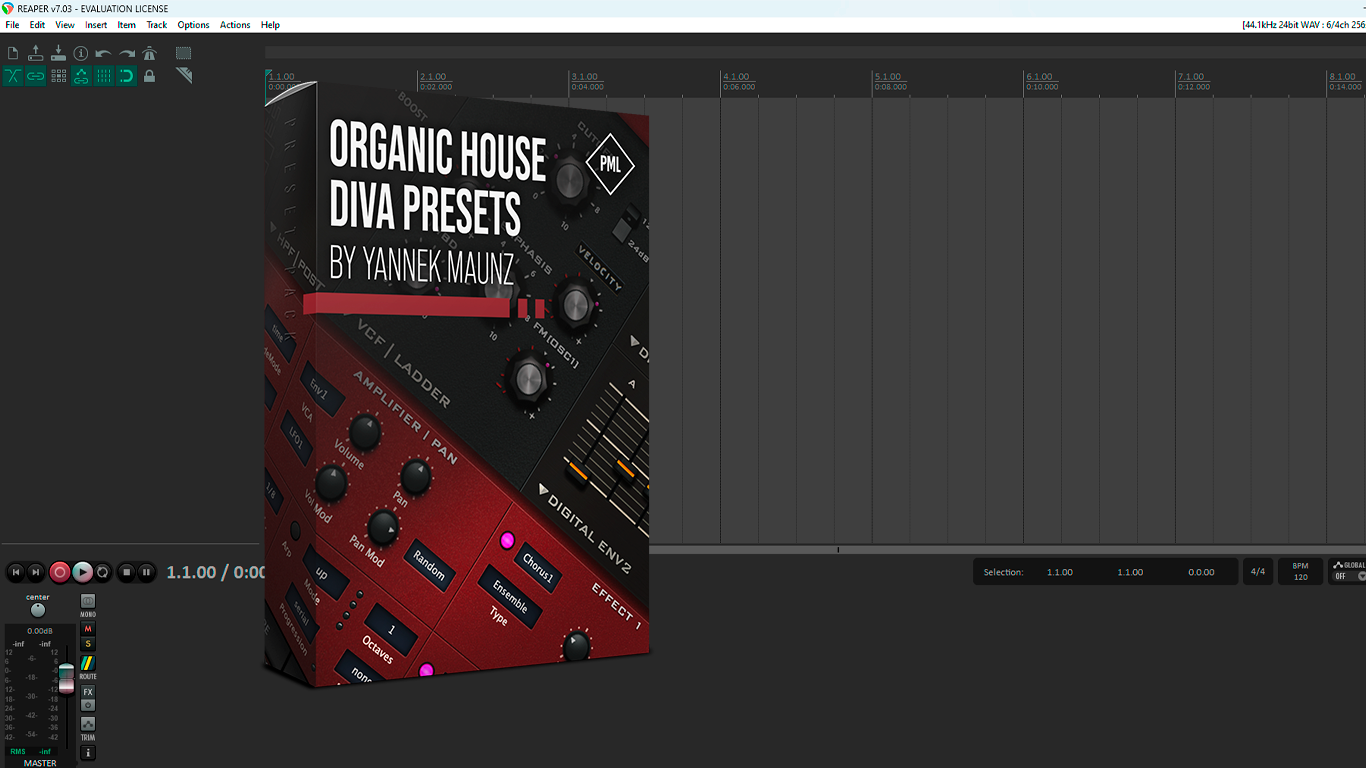
Task: Solo the master track with S button
Action: point(88,644)
